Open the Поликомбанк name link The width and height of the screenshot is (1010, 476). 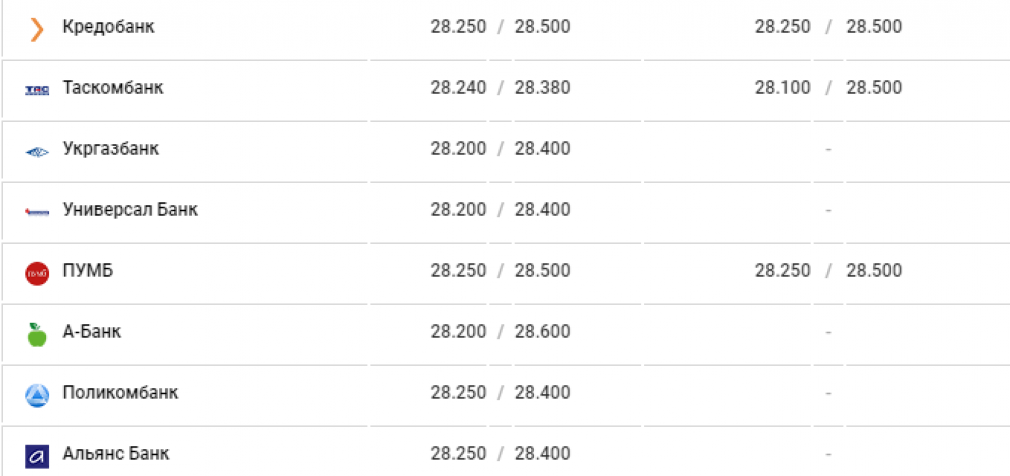click(x=120, y=392)
